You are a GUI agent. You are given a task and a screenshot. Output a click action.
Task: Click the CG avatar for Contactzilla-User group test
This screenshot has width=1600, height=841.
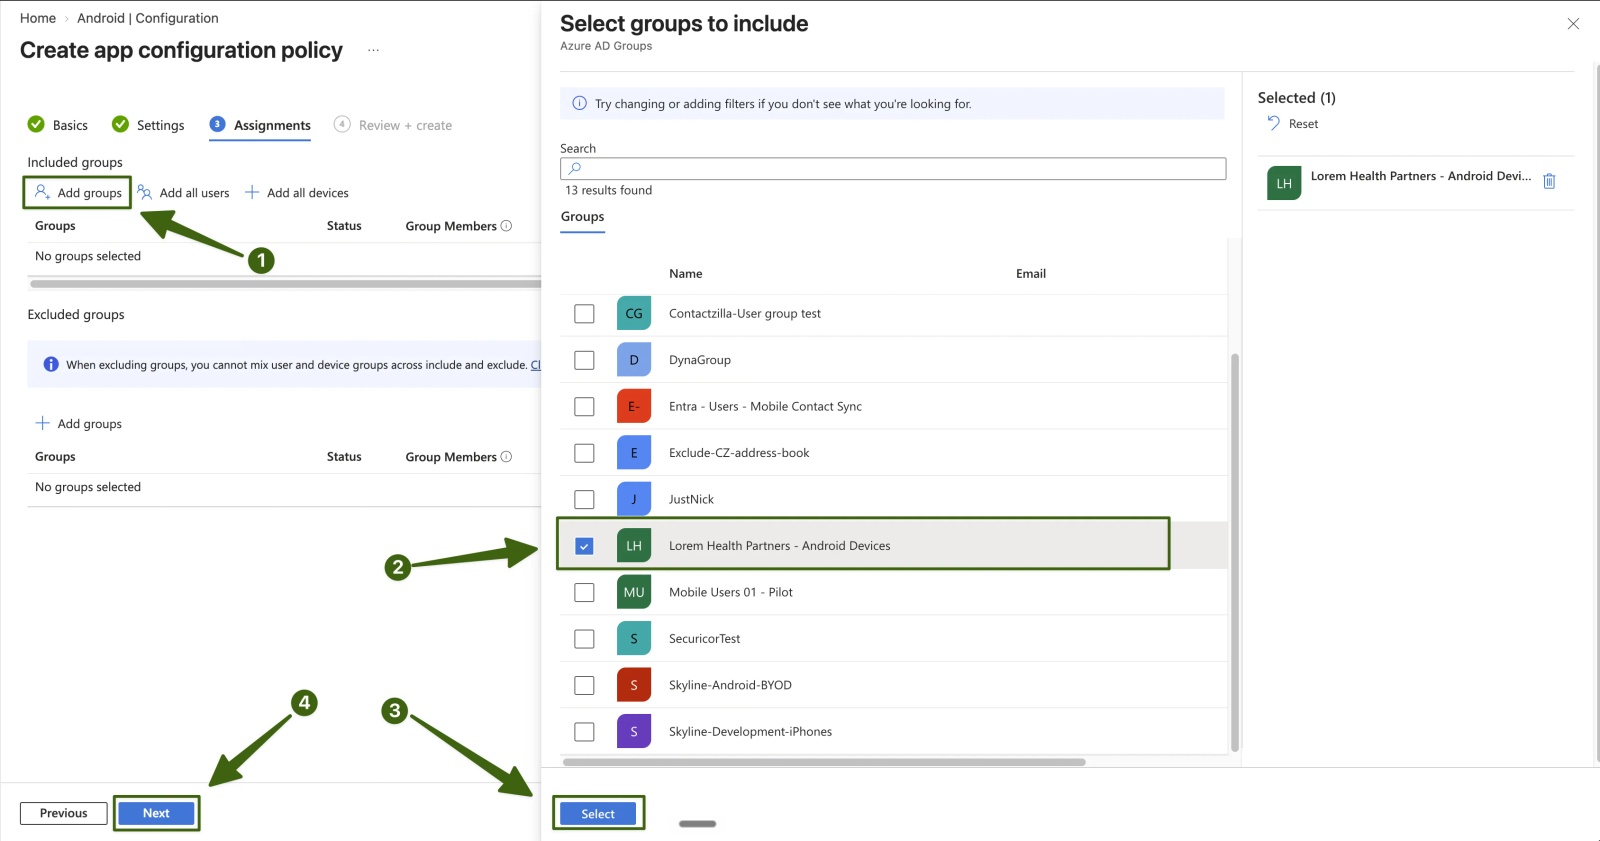coord(634,313)
